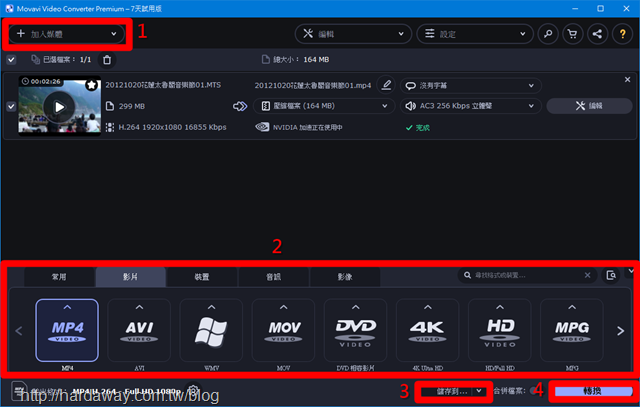
Task: Click the source file name 20121020 MTS text
Action: (x=163, y=85)
